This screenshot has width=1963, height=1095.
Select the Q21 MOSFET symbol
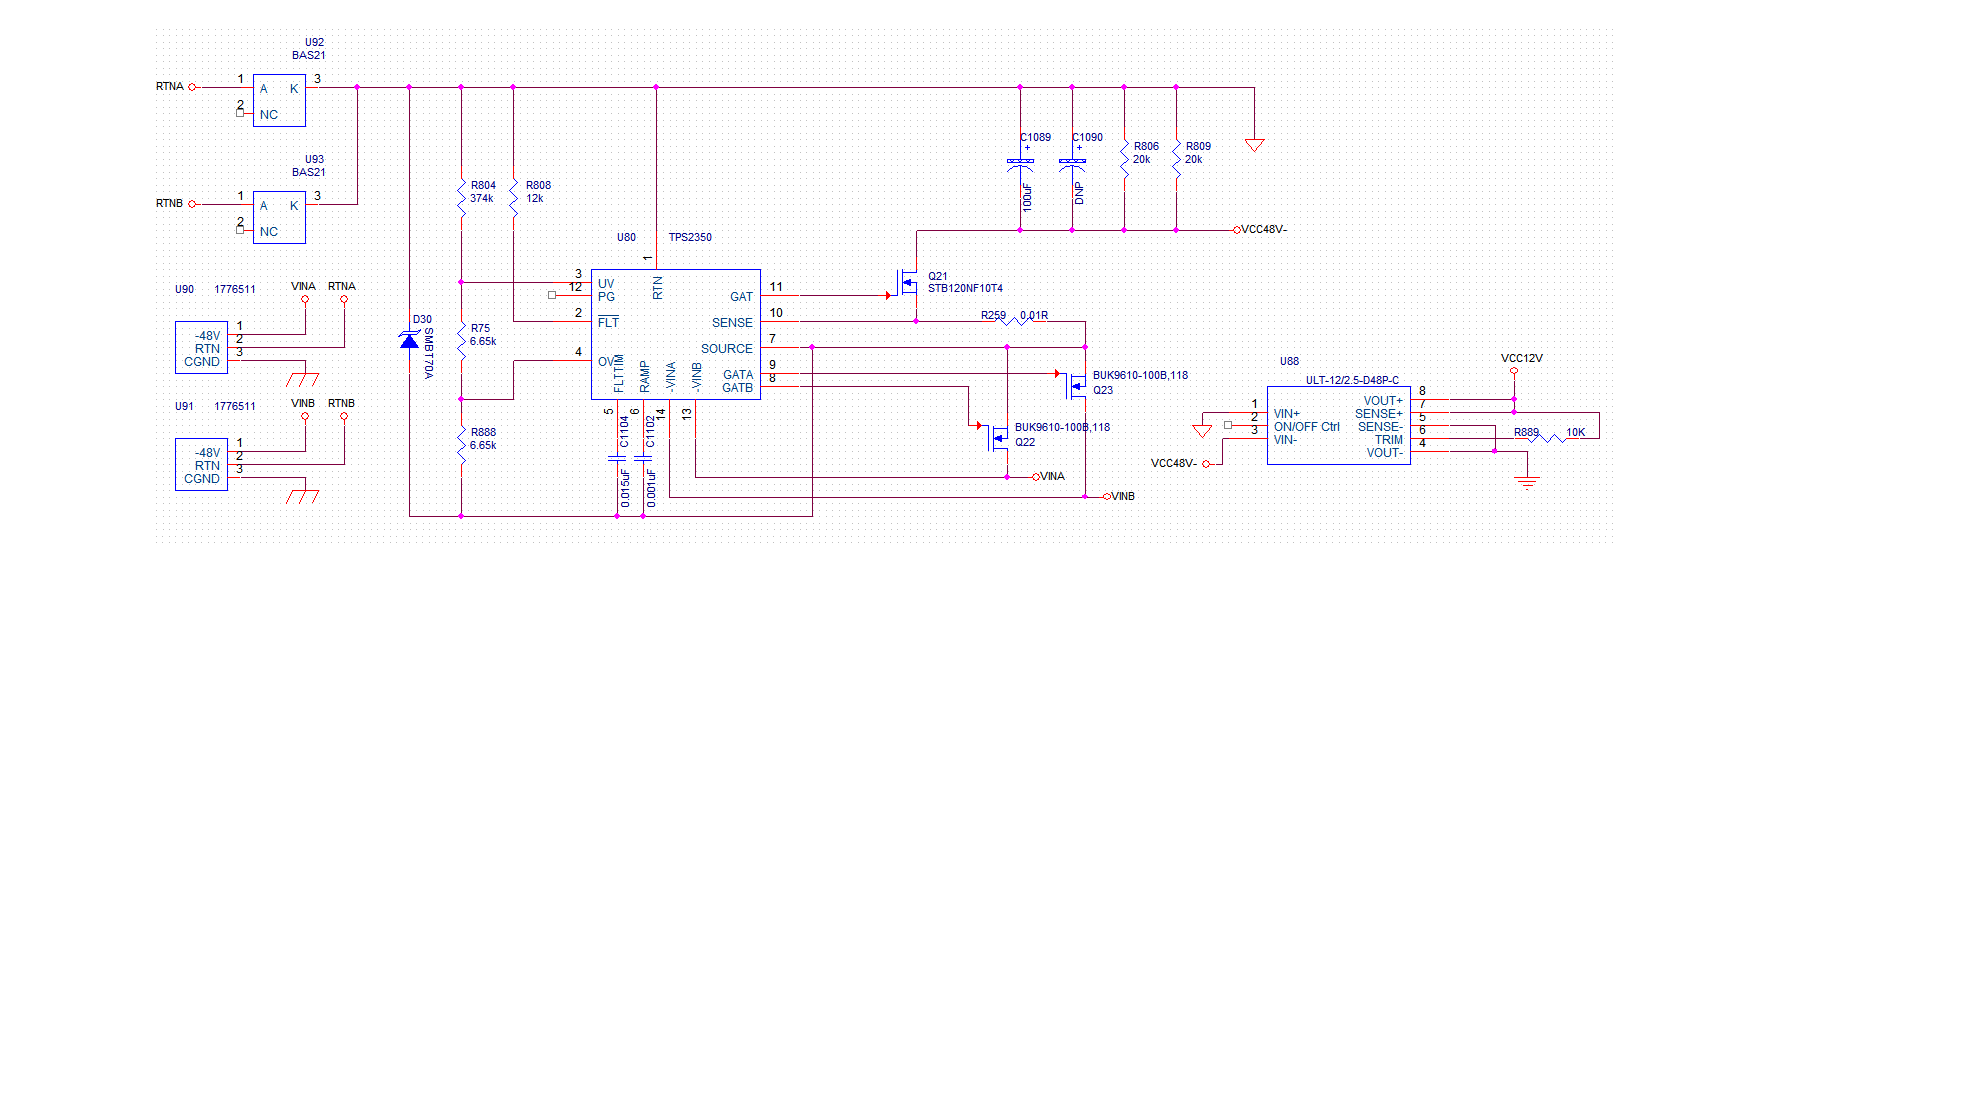907,285
